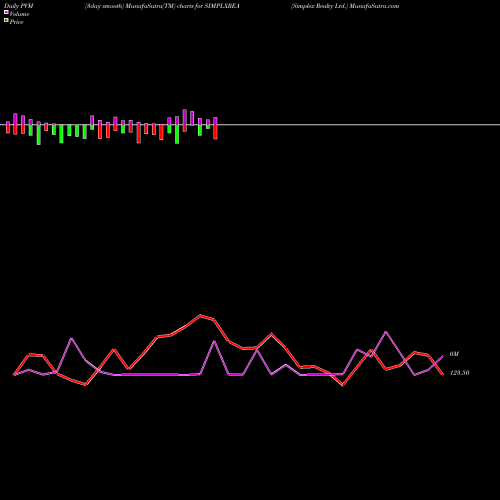Screen dimensions: 500x500
Task: Click the 'Price' legend label
Action: (x=16, y=22)
